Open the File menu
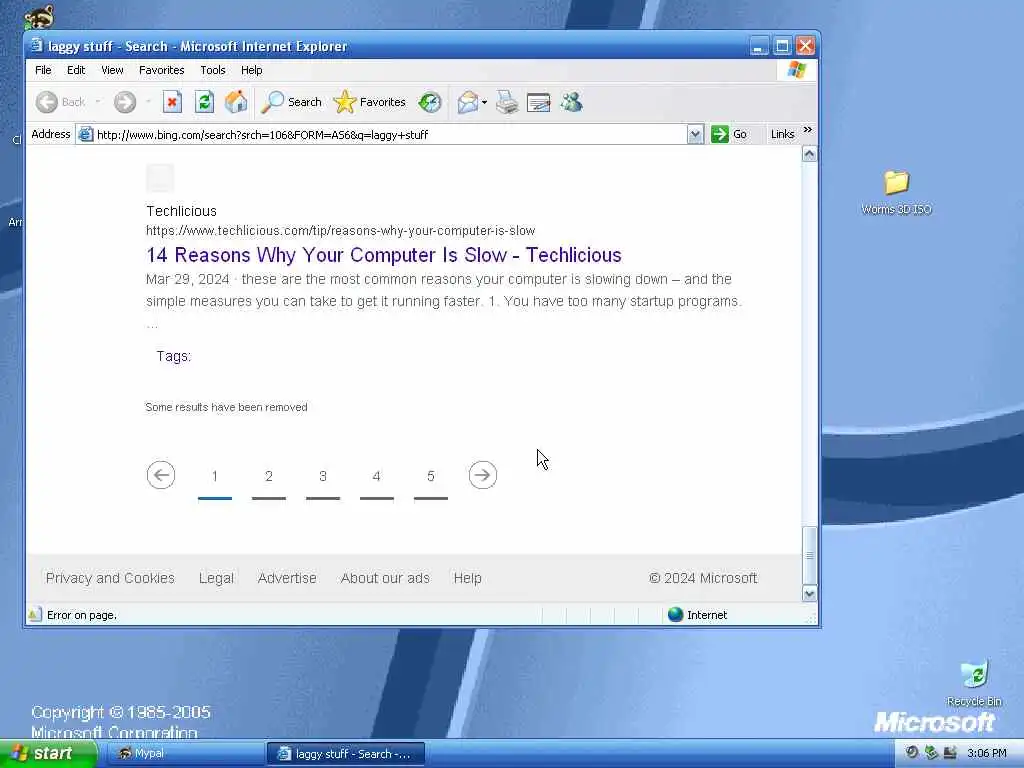The width and height of the screenshot is (1024, 768). [43, 70]
